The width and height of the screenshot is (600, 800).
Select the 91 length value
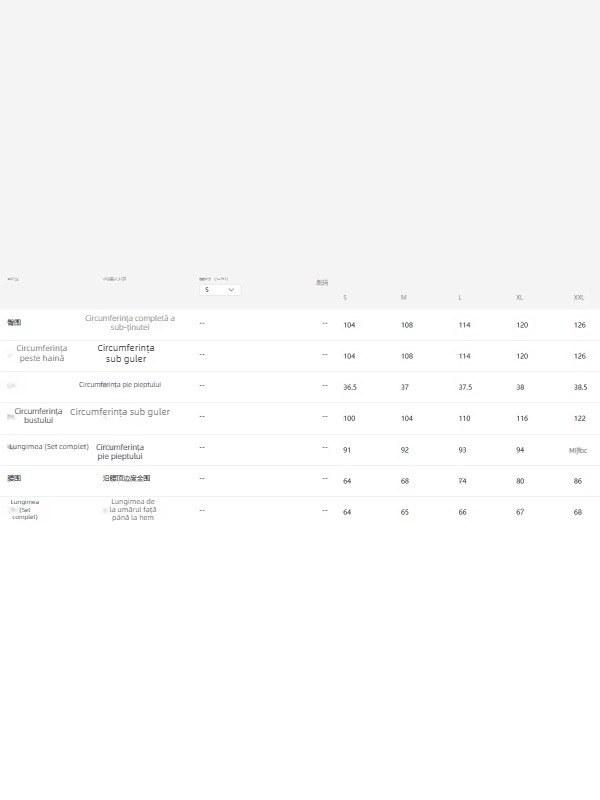tap(347, 450)
